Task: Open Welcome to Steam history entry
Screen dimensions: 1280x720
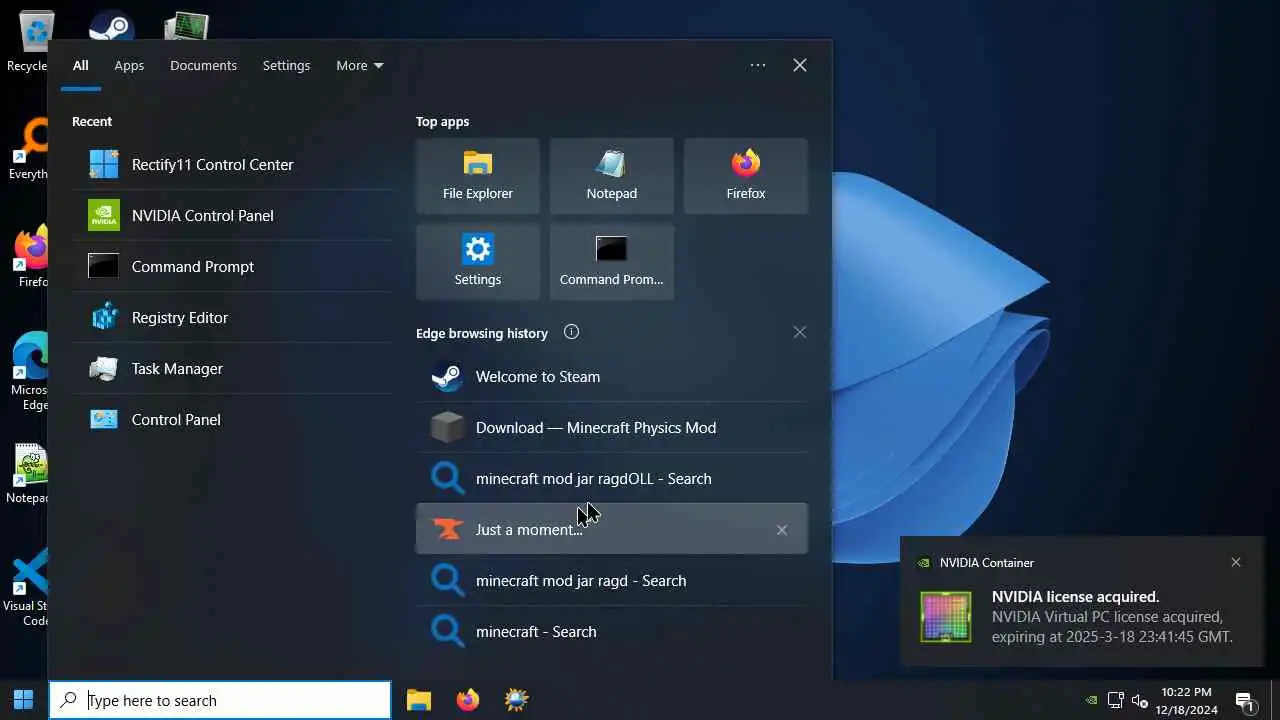Action: 612,376
